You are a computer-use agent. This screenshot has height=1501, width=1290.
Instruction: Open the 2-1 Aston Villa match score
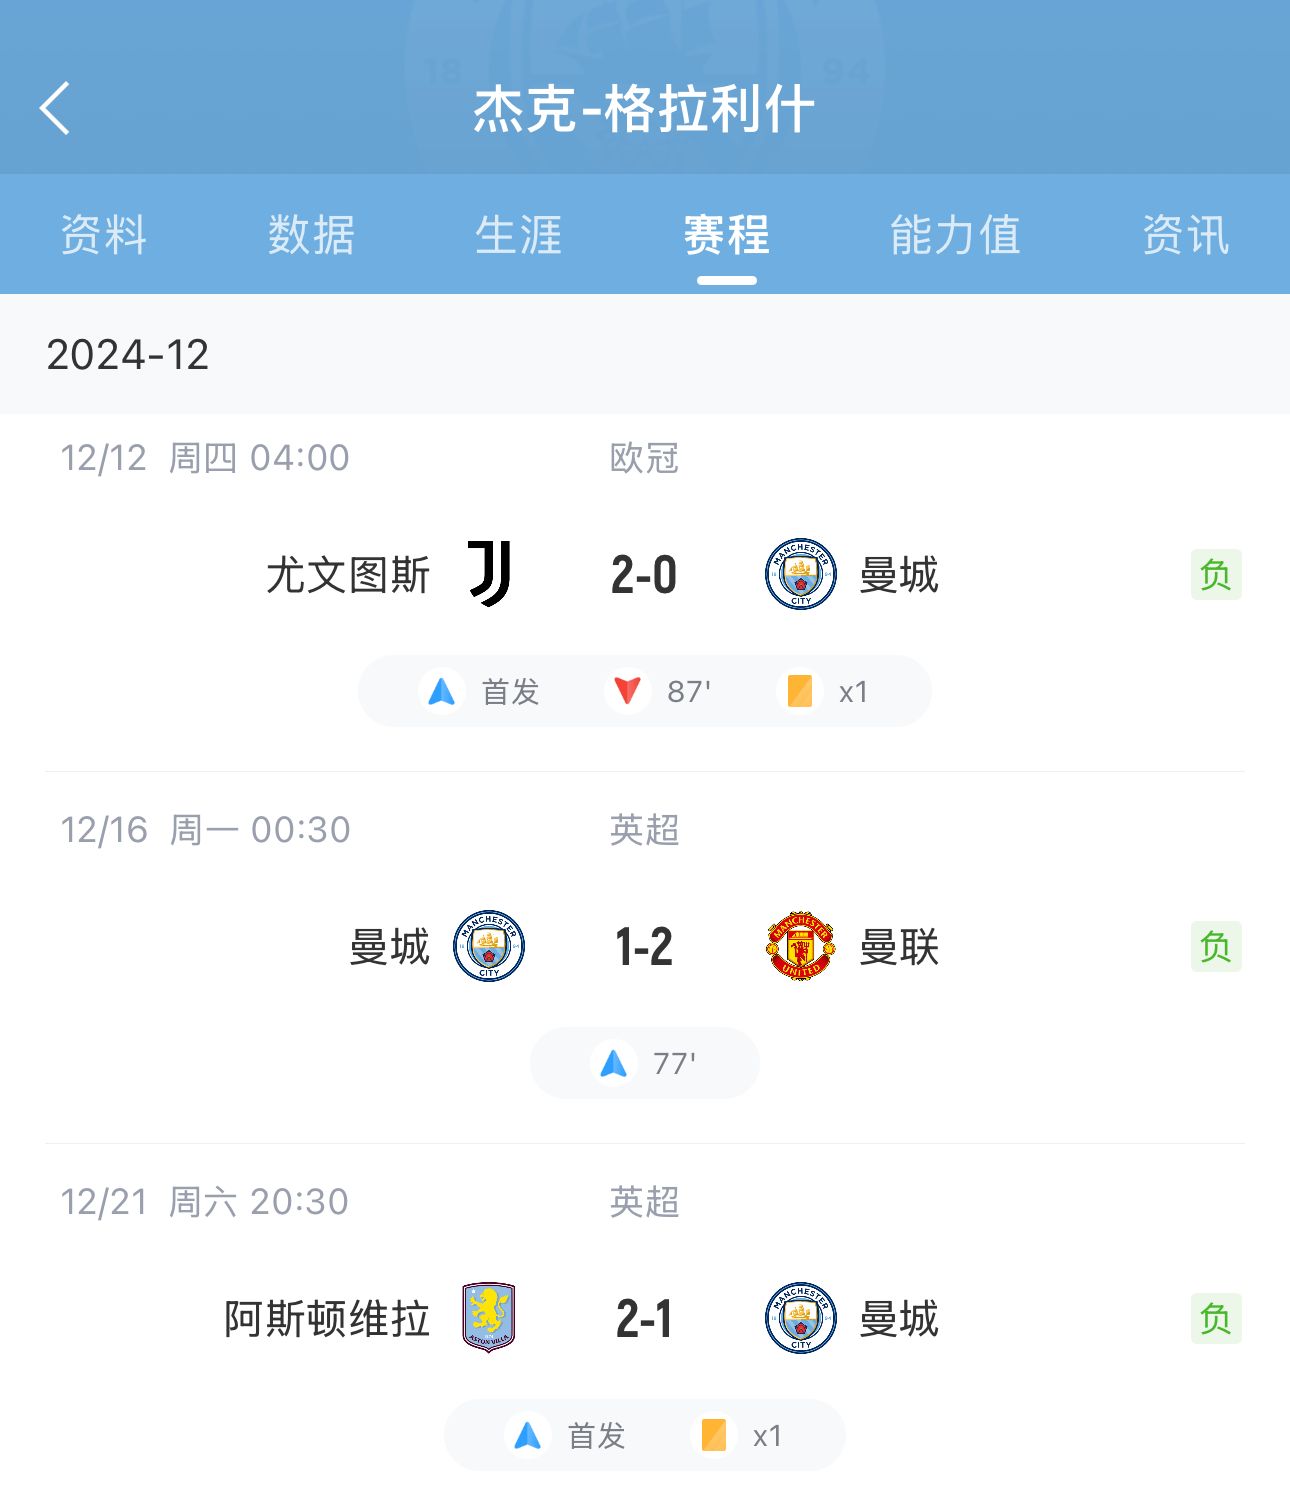pyautogui.click(x=644, y=1319)
